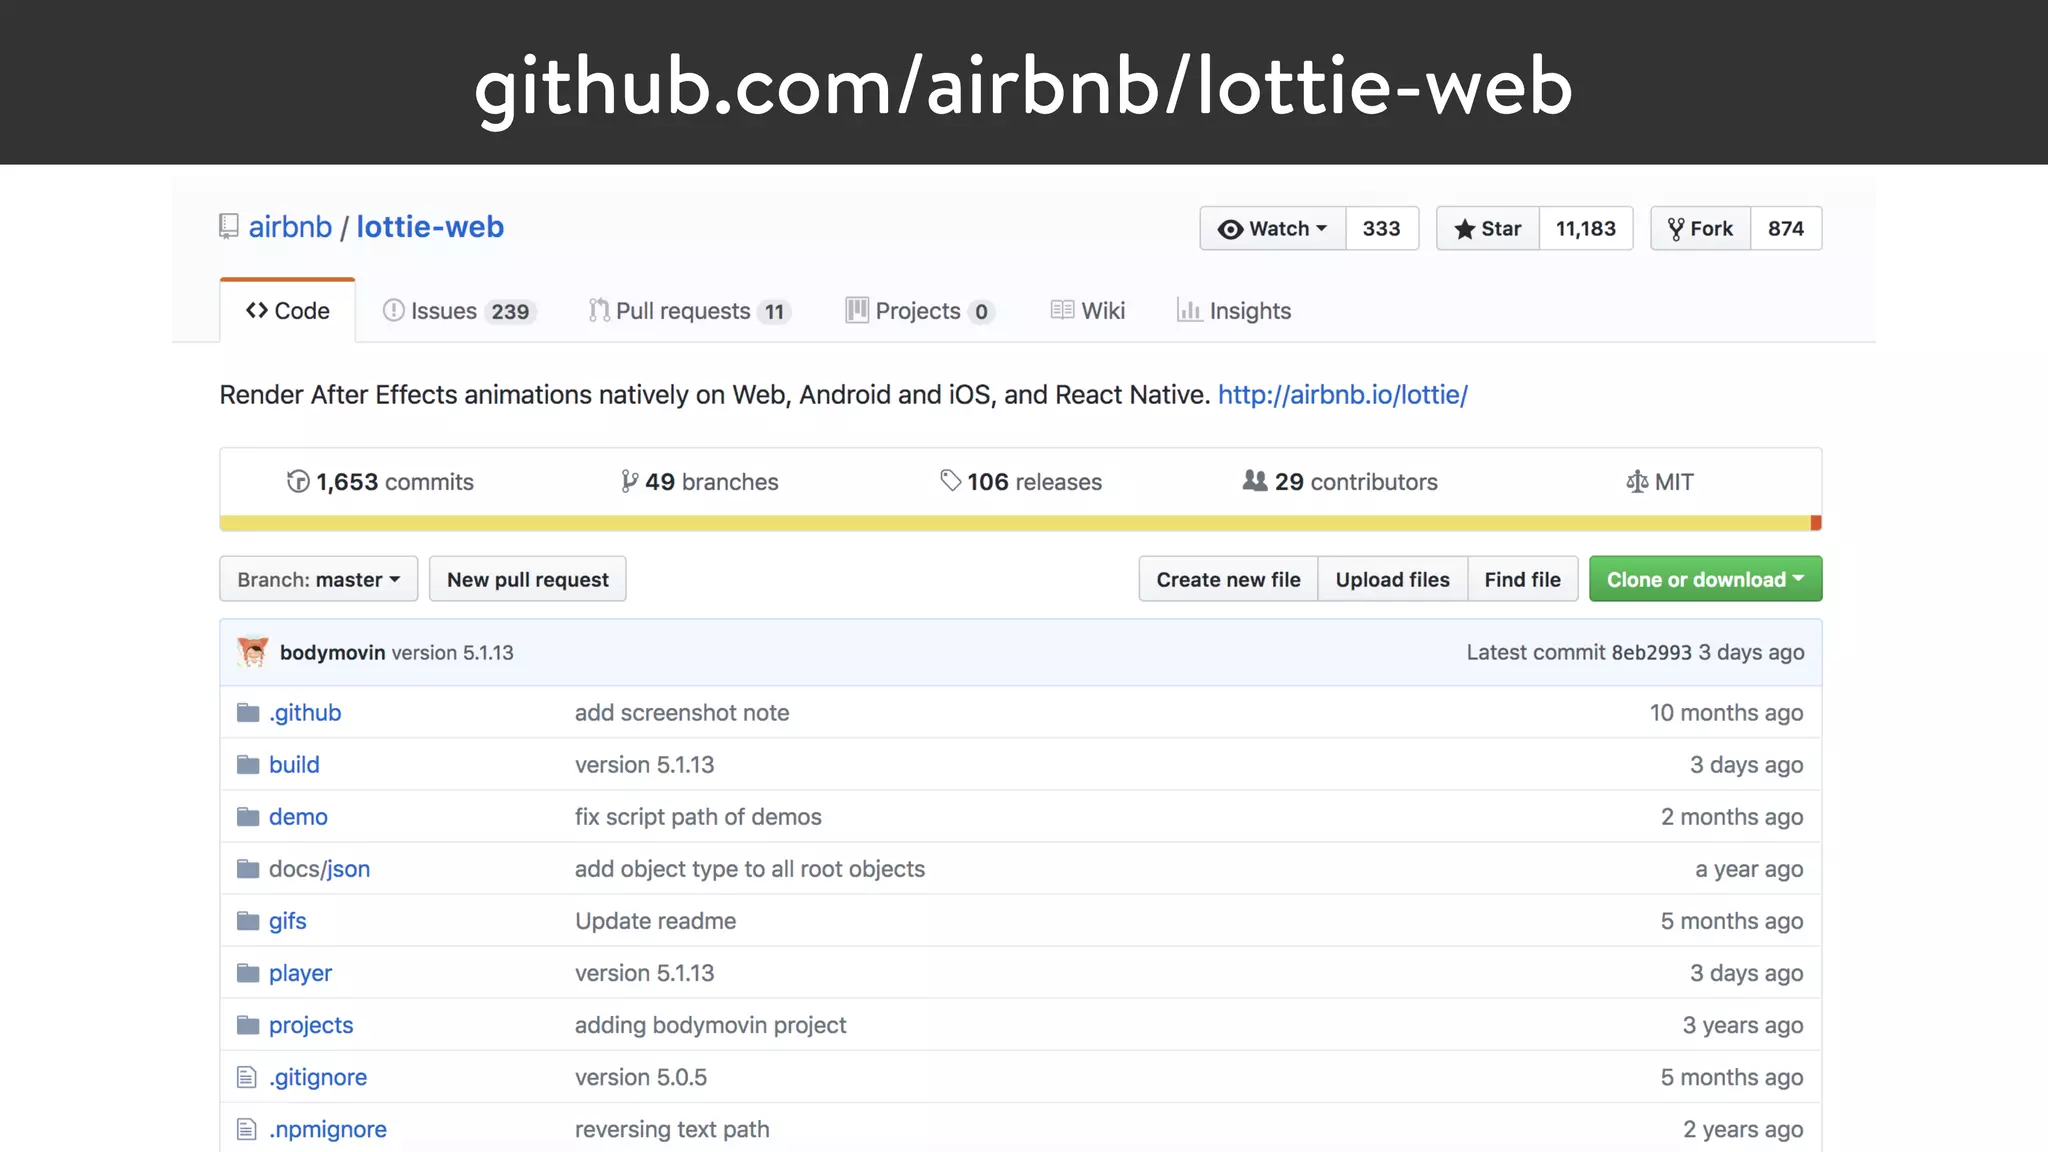Open the demo folder
2048x1152 pixels.
[x=298, y=817]
